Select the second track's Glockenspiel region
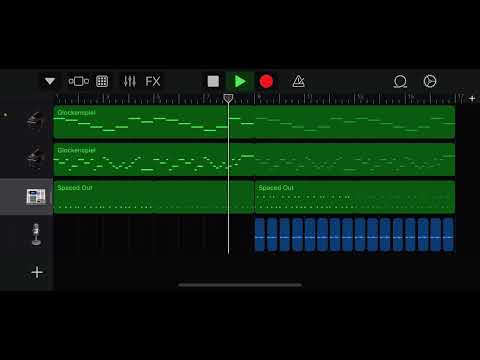Screen dimensions: 480x360 pyautogui.click(x=254, y=159)
